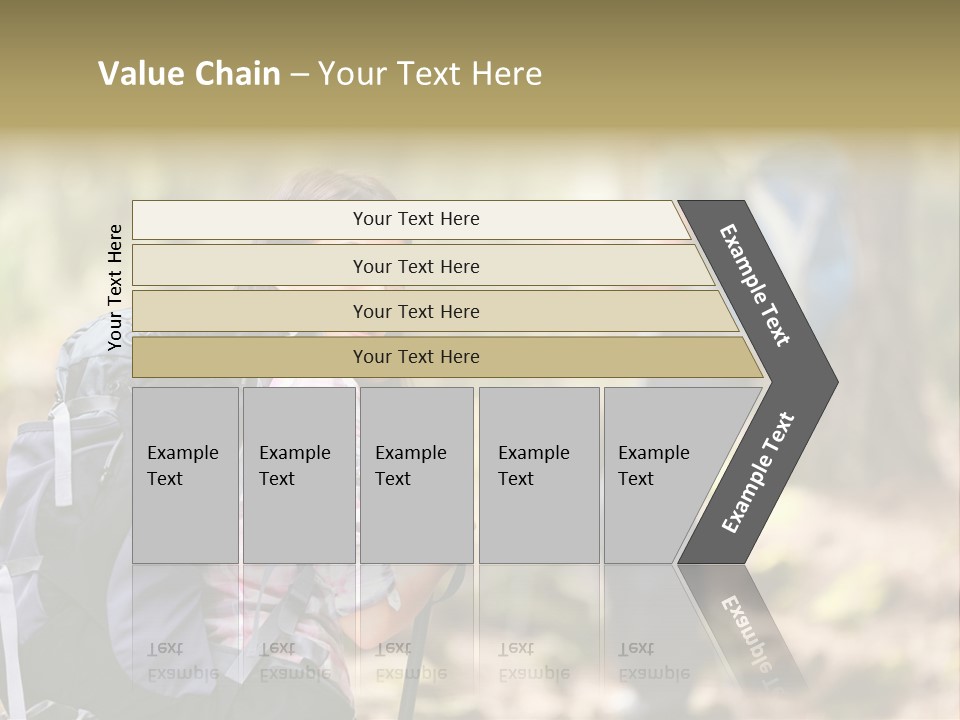This screenshot has height=720, width=960.
Task: Click the mirrored text under the fourth box
Action: click(534, 660)
